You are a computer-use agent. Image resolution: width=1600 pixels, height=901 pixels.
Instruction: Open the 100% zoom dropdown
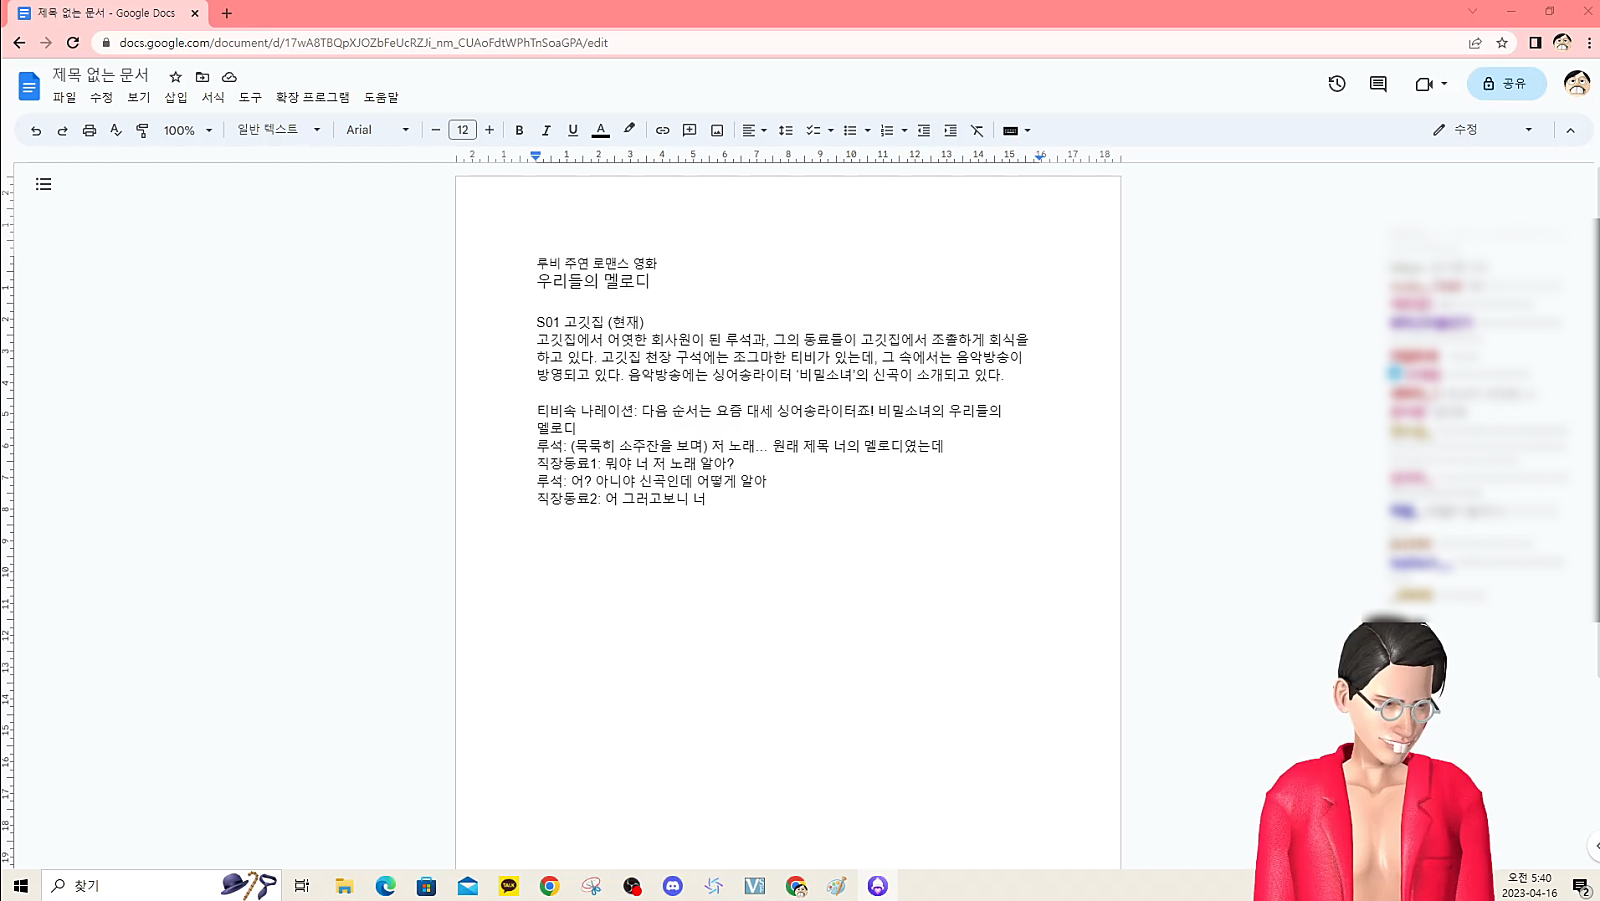pos(188,130)
